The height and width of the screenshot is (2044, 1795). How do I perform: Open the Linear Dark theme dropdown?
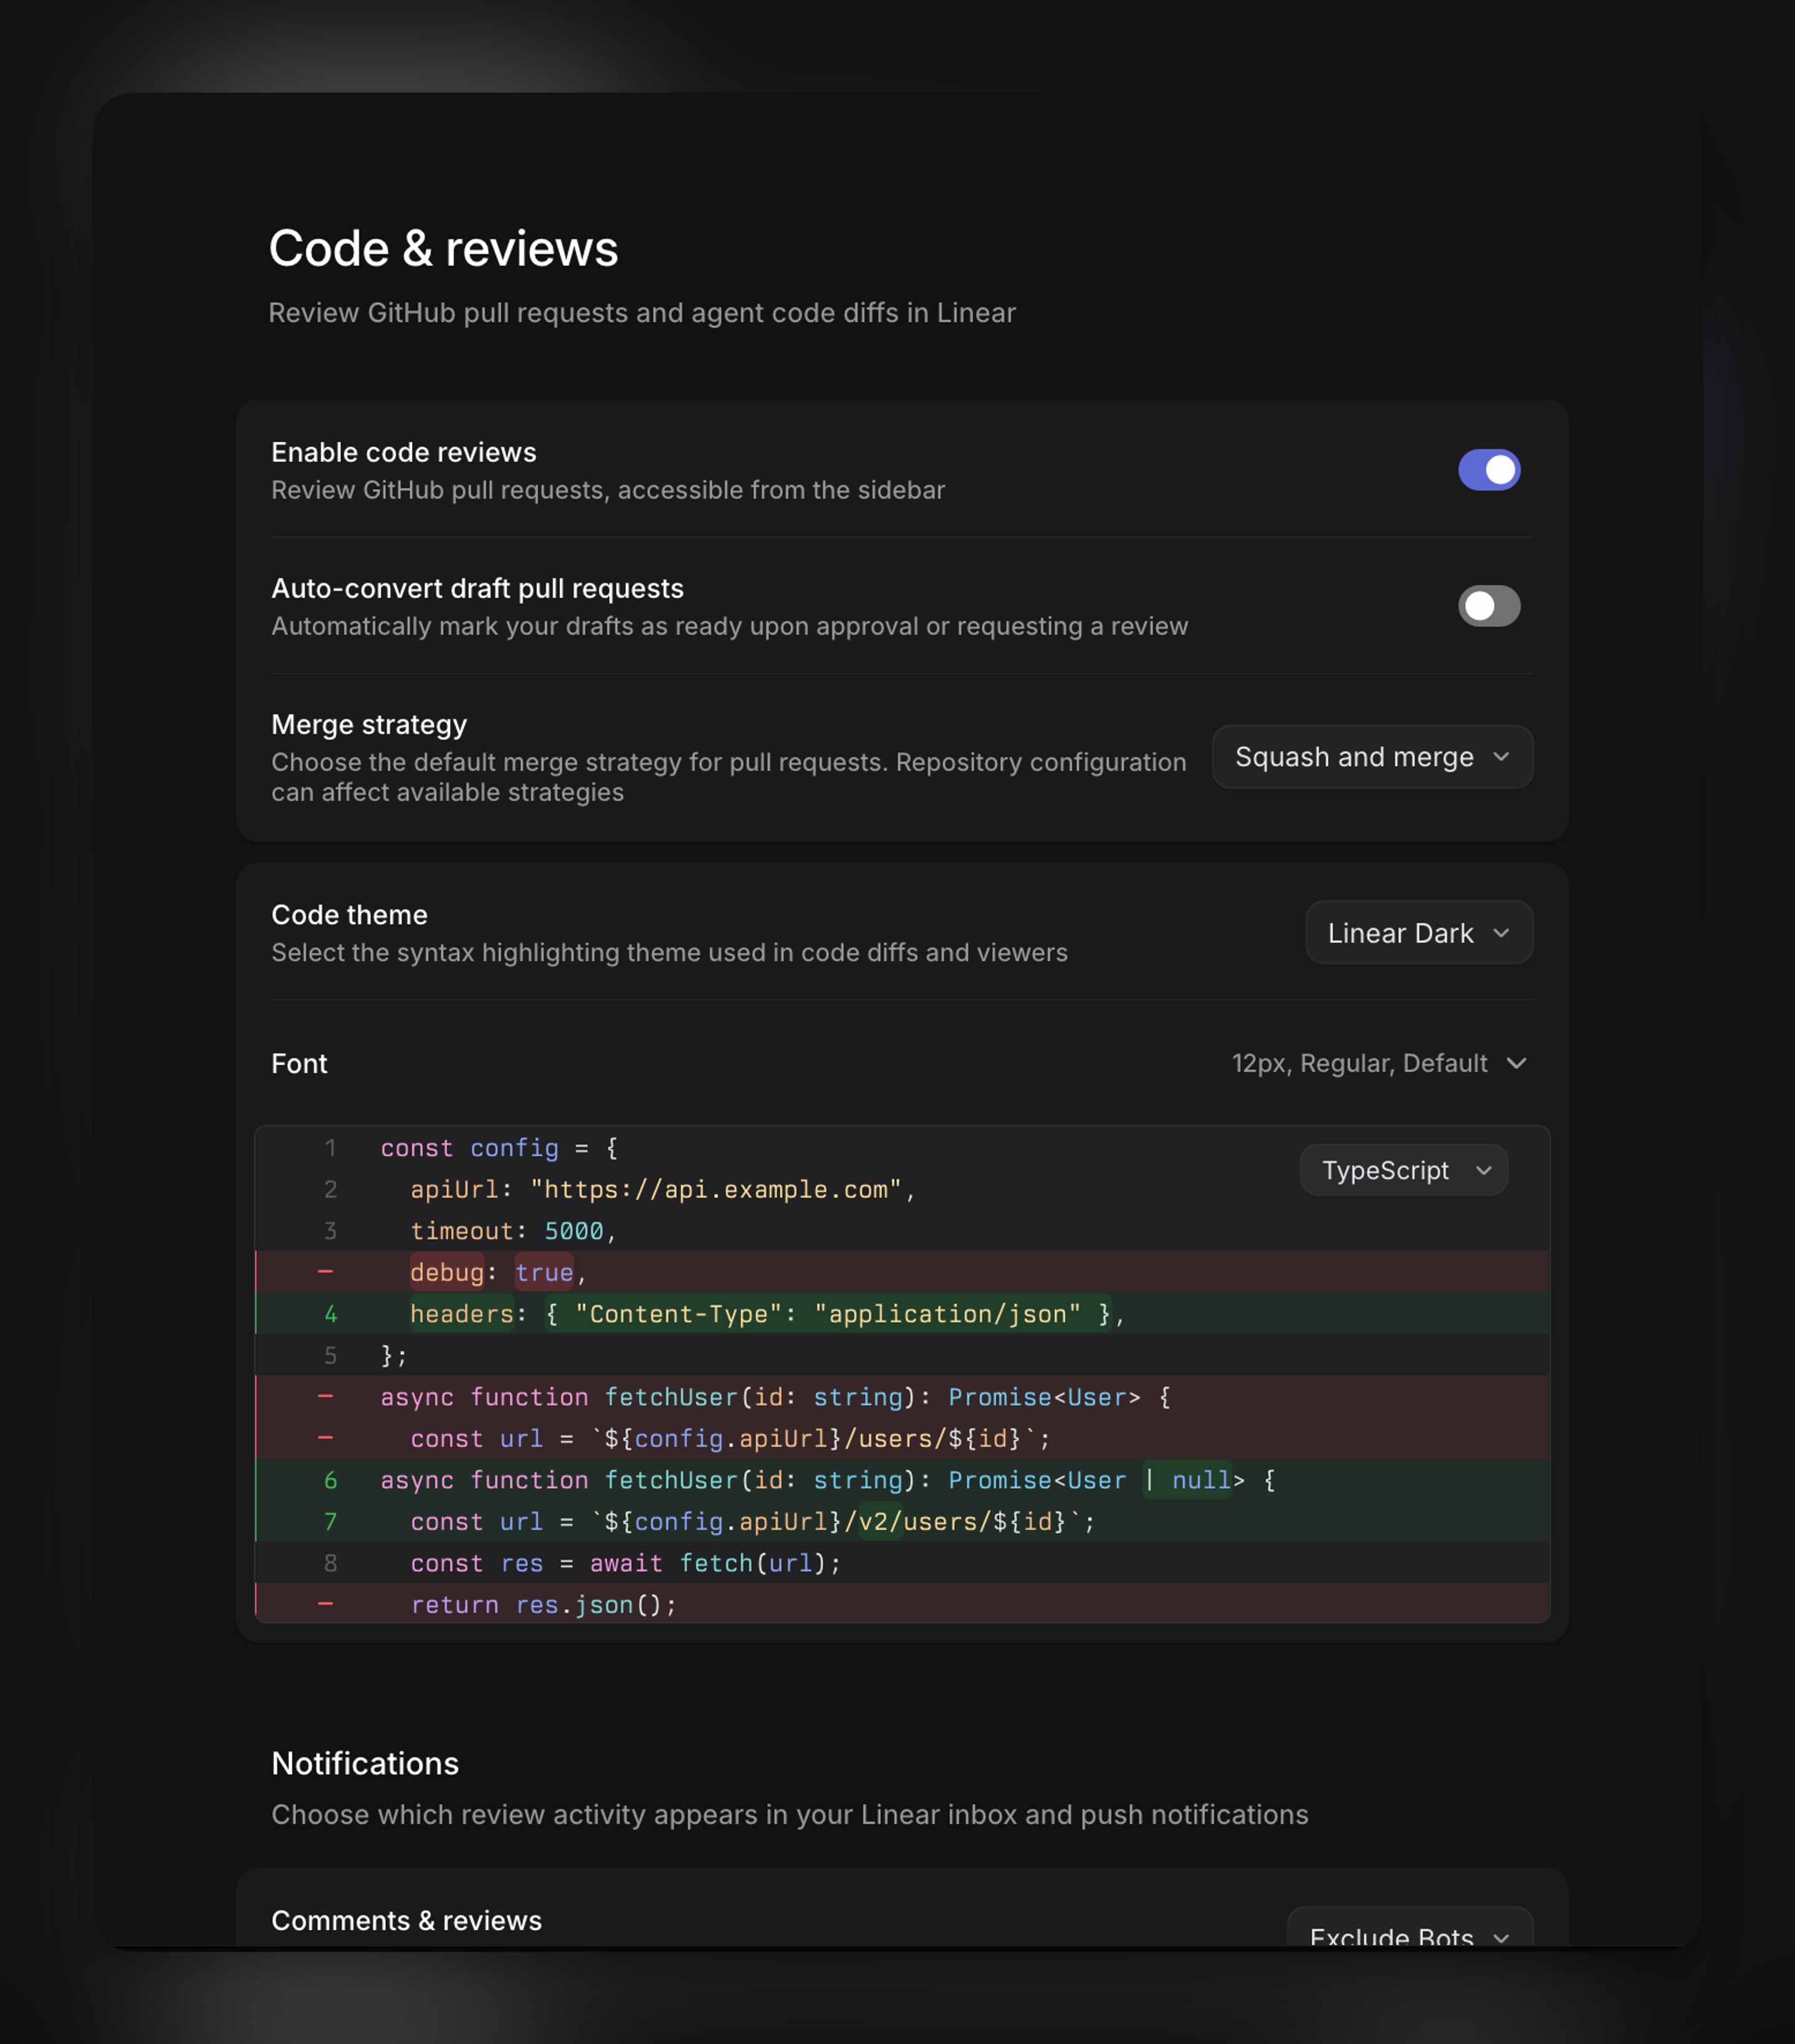pos(1418,933)
